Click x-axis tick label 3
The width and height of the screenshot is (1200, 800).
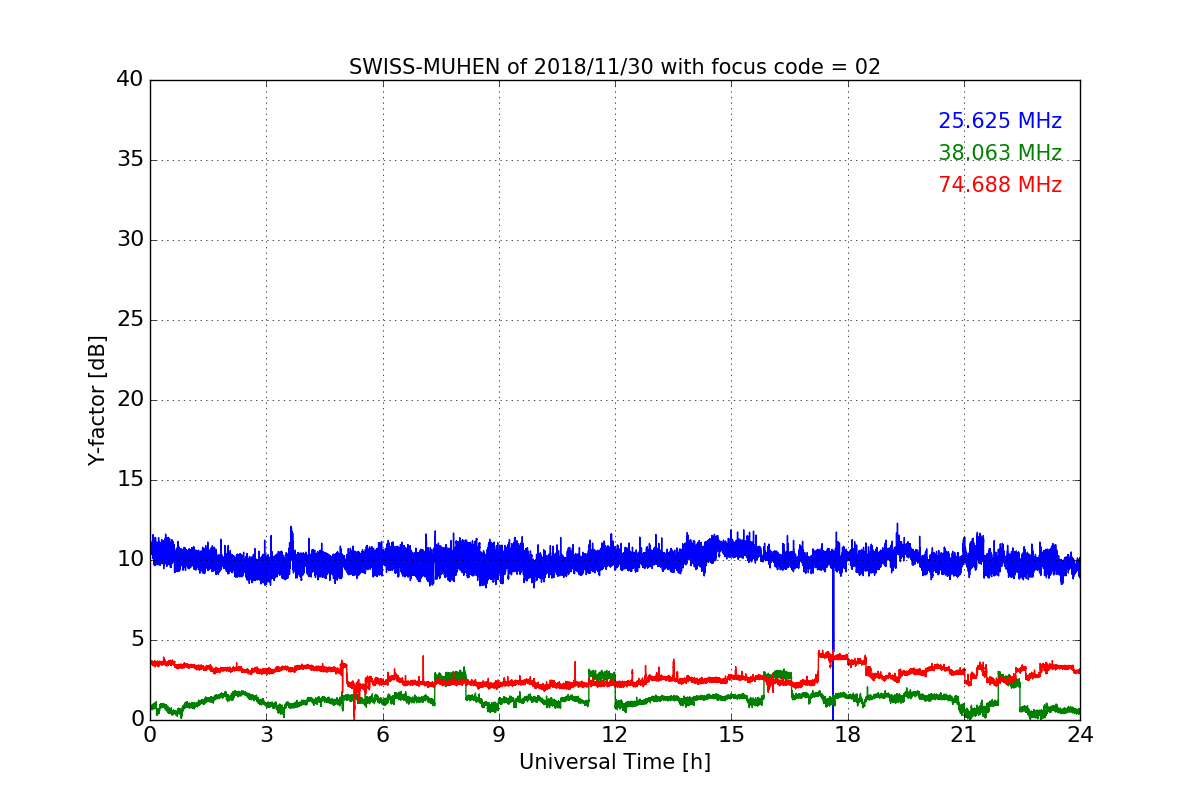coord(266,734)
